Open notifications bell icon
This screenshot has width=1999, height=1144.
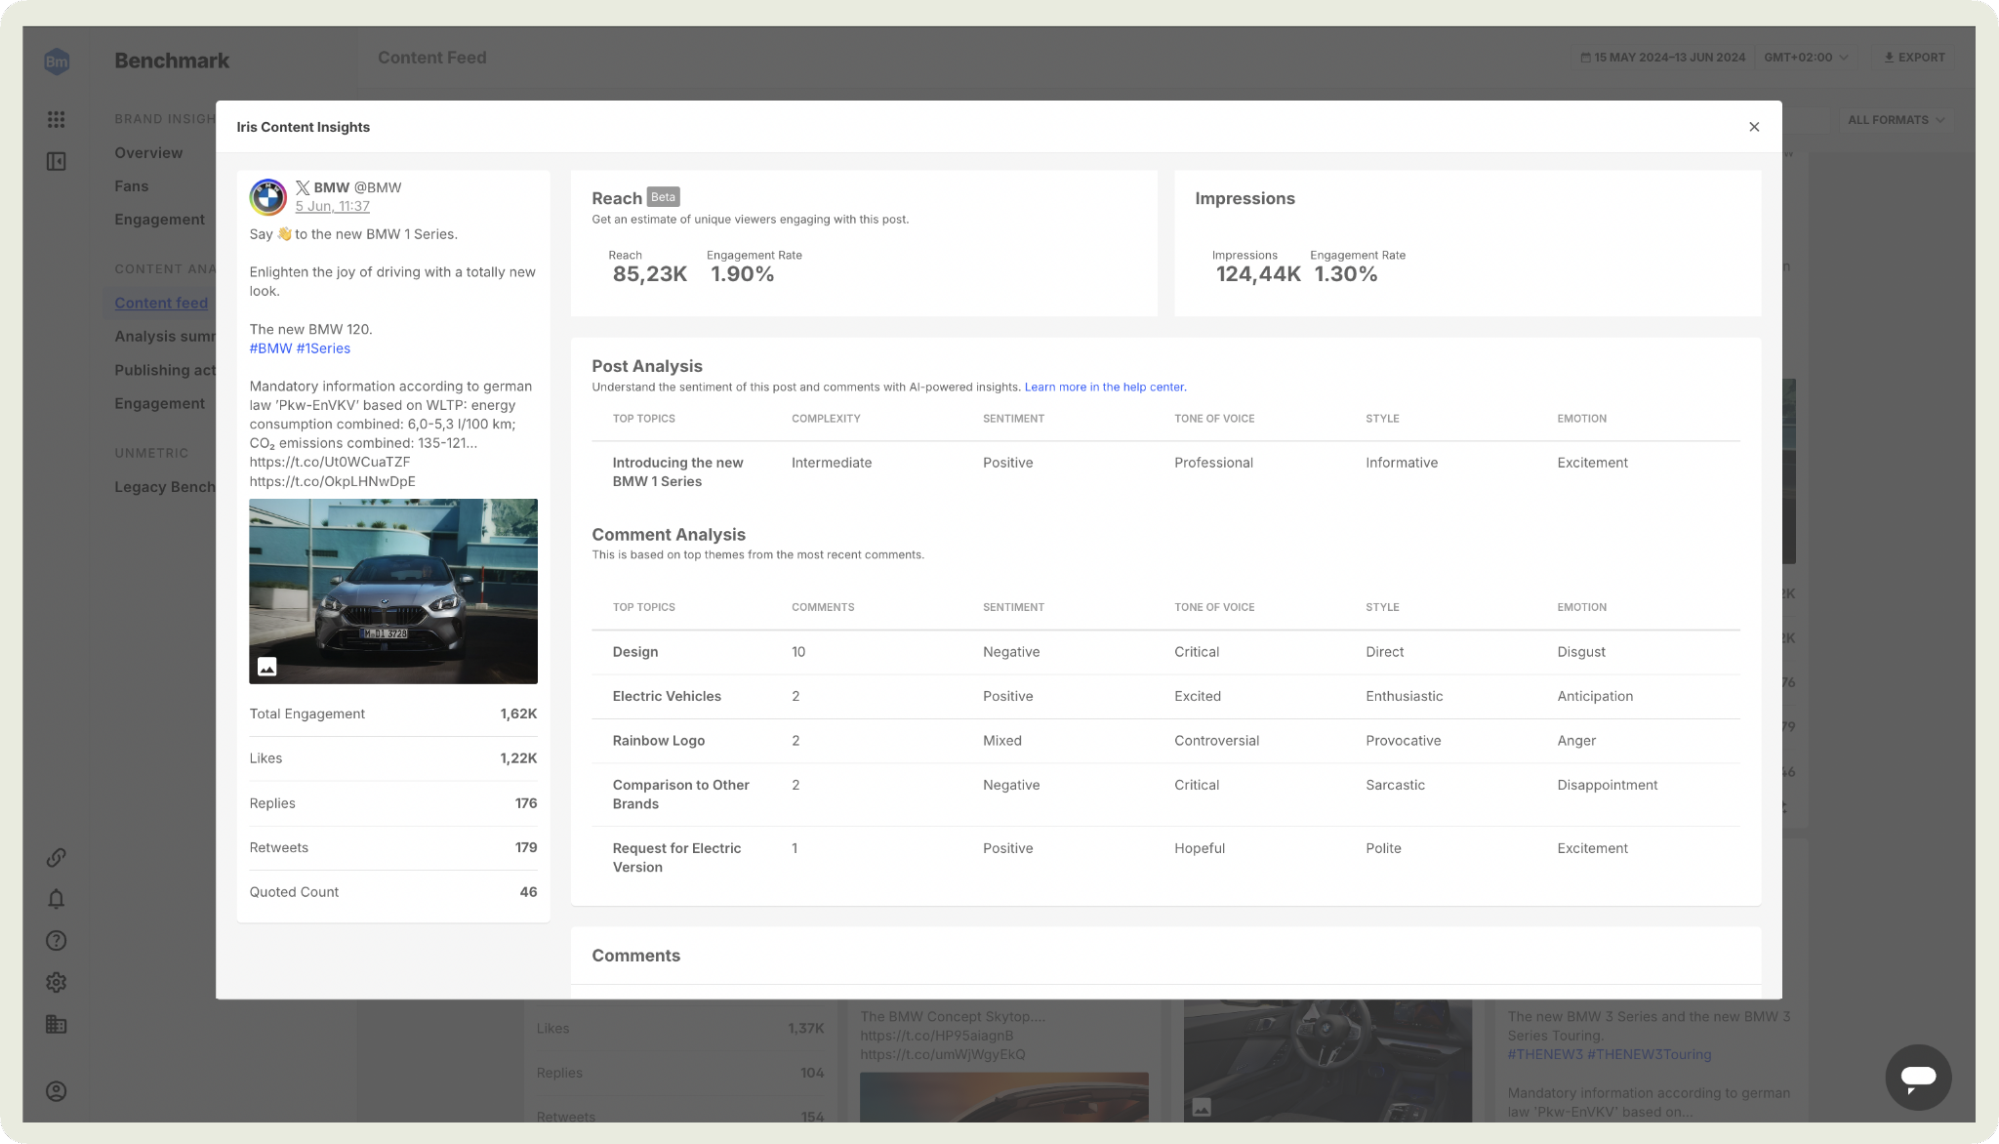[x=56, y=899]
